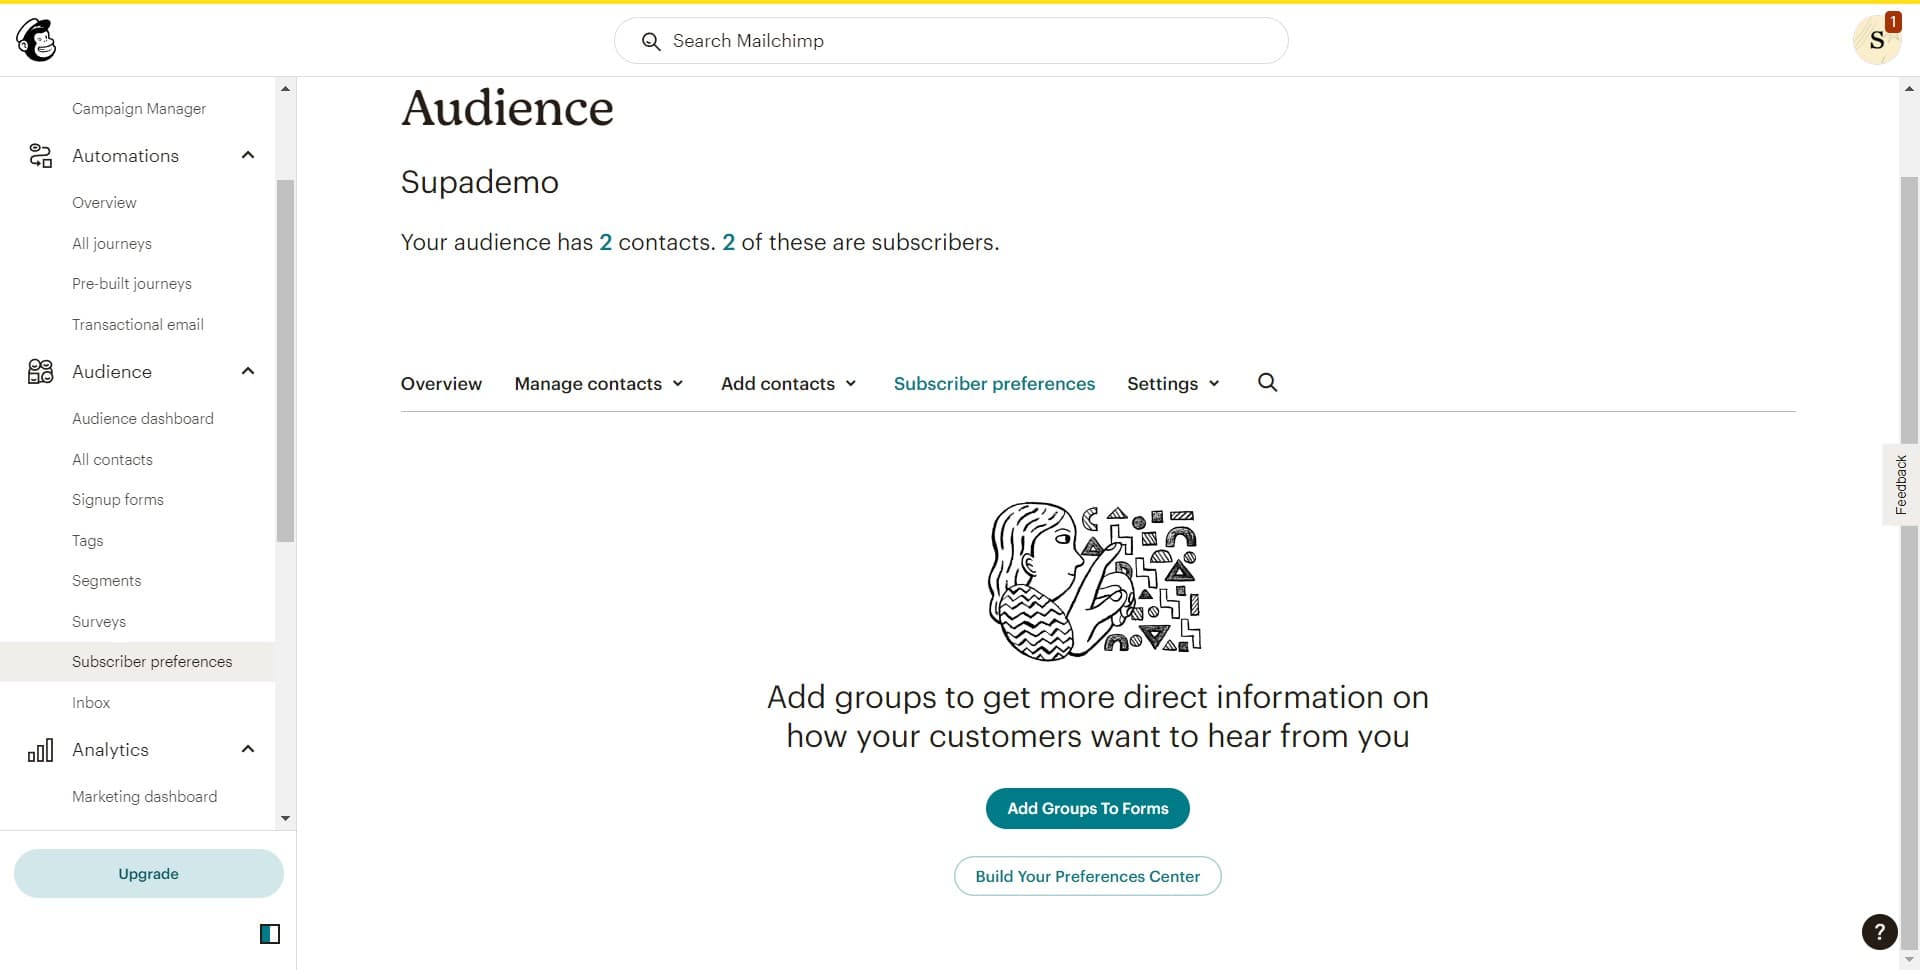The height and width of the screenshot is (970, 1920).
Task: Open the Add contacts dropdown
Action: [787, 383]
